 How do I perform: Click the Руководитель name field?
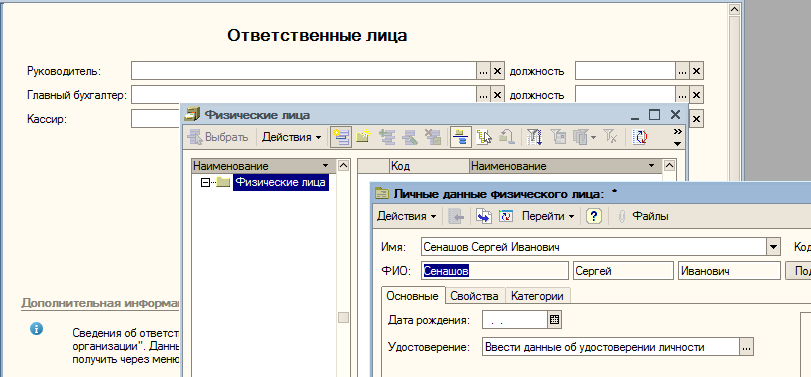pyautogui.click(x=303, y=71)
